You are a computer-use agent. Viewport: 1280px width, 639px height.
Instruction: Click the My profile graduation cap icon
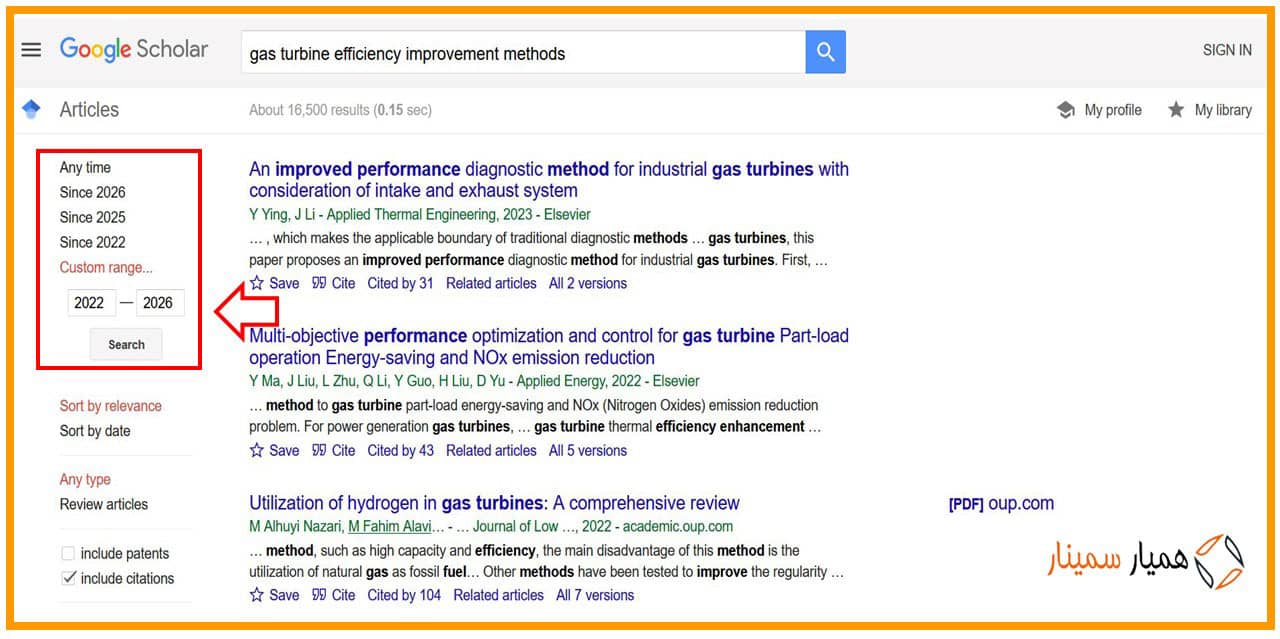pos(1066,110)
